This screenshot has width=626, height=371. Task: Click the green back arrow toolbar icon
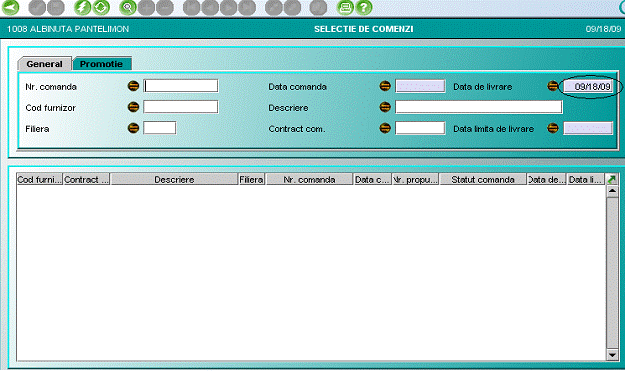pyautogui.click(x=10, y=7)
